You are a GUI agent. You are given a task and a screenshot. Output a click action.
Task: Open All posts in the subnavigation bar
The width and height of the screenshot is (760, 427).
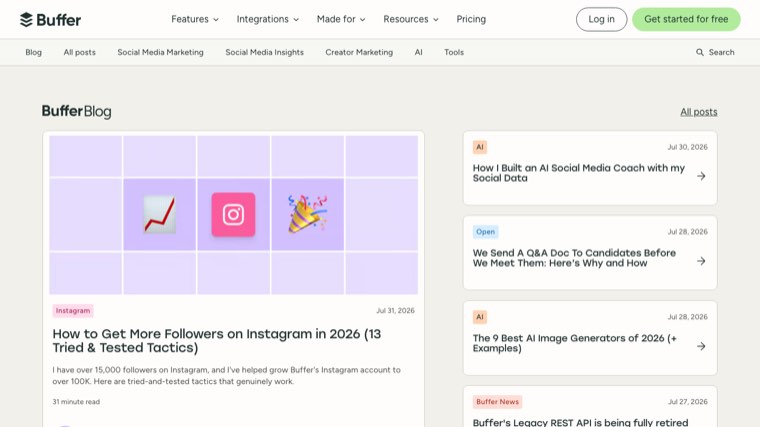coord(79,52)
